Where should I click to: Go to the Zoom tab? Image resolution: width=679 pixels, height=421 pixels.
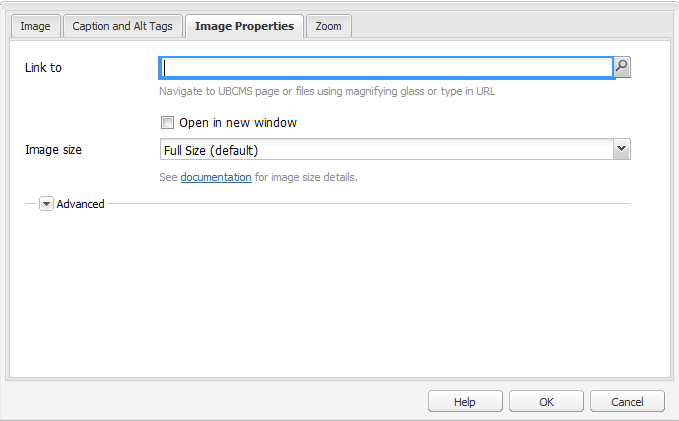(328, 26)
